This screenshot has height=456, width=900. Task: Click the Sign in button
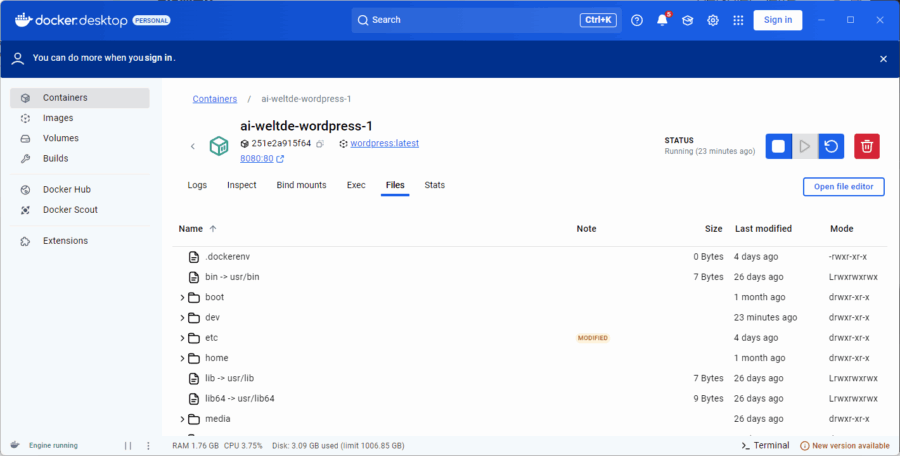(x=778, y=20)
